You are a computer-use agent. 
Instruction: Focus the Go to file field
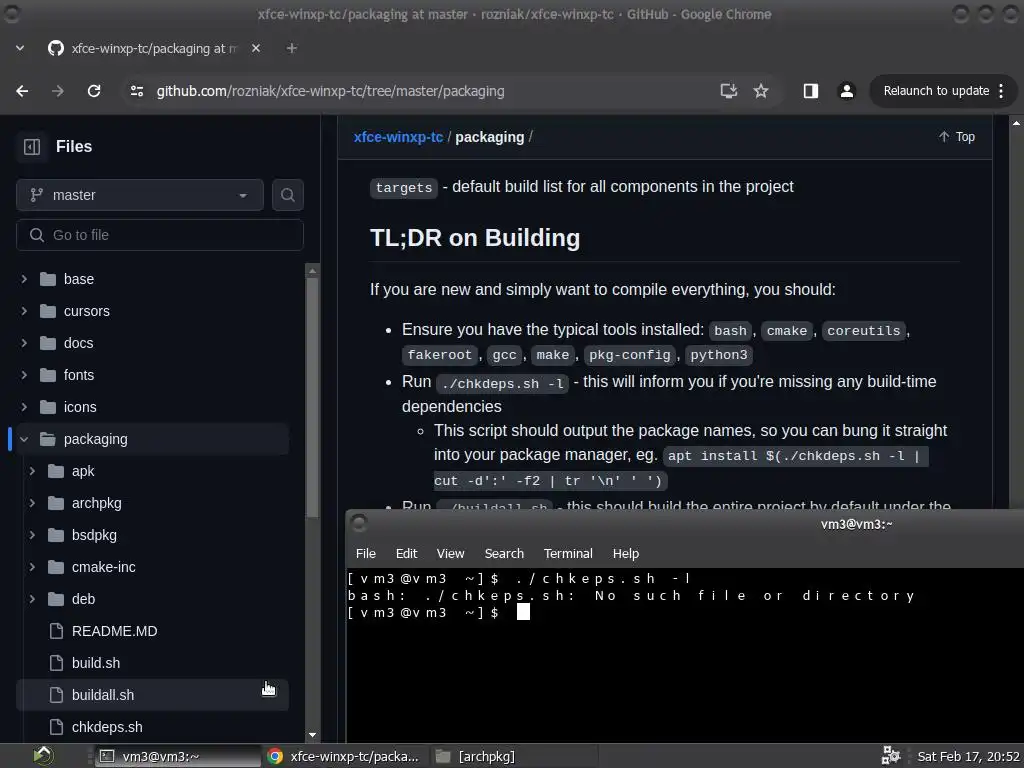(160, 235)
